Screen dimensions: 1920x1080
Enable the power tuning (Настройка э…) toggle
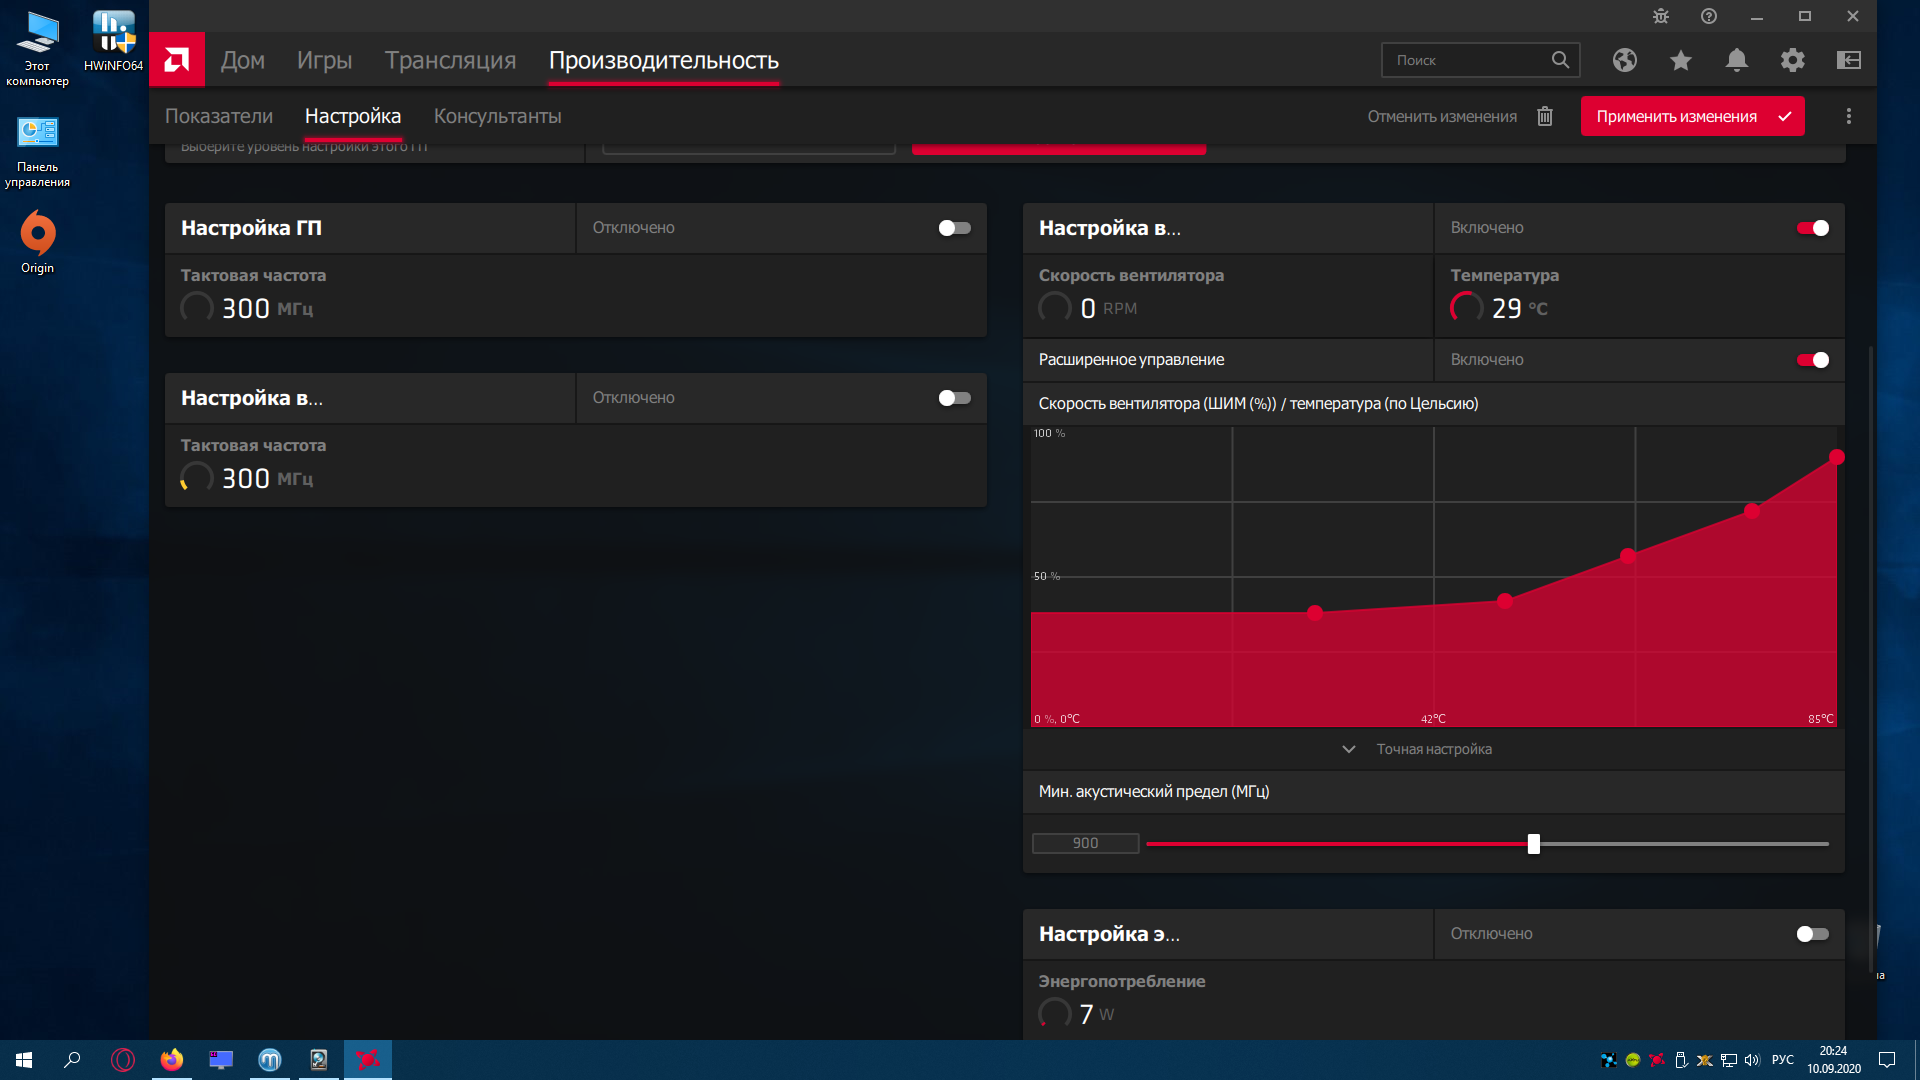[x=1812, y=934]
